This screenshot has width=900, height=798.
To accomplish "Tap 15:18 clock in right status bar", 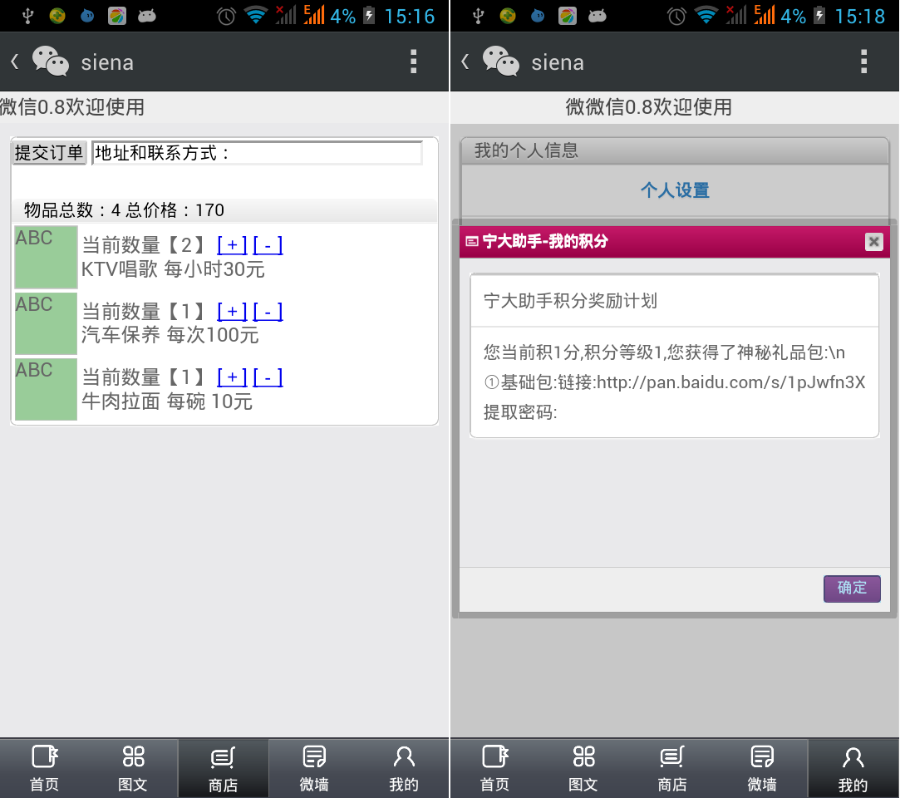I will pos(860,16).
